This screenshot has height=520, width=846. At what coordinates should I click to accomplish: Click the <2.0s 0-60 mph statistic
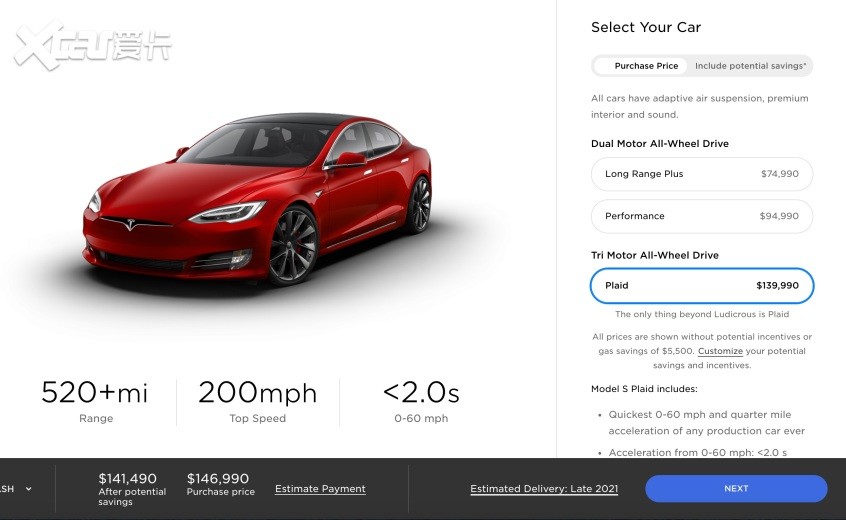pos(421,400)
